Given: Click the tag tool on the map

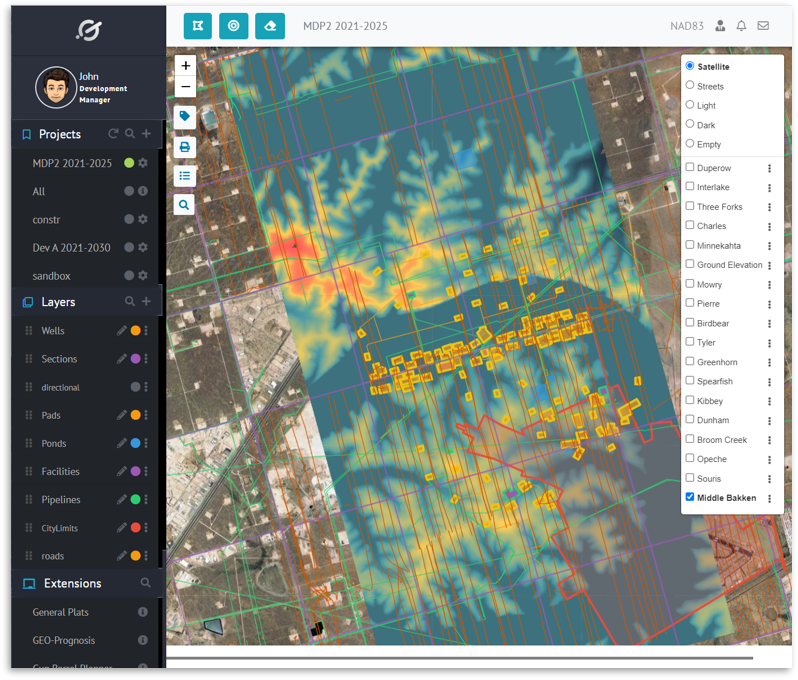Looking at the screenshot, I should coord(184,117).
